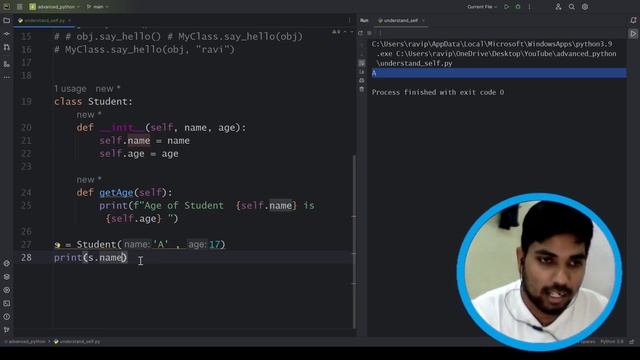Click the __init__ method name

click(122, 128)
